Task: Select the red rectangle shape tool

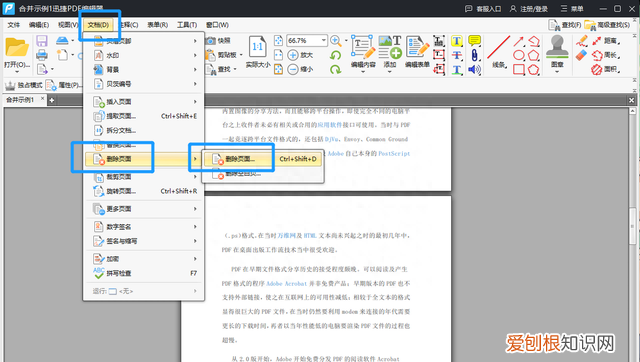Action: (x=519, y=70)
